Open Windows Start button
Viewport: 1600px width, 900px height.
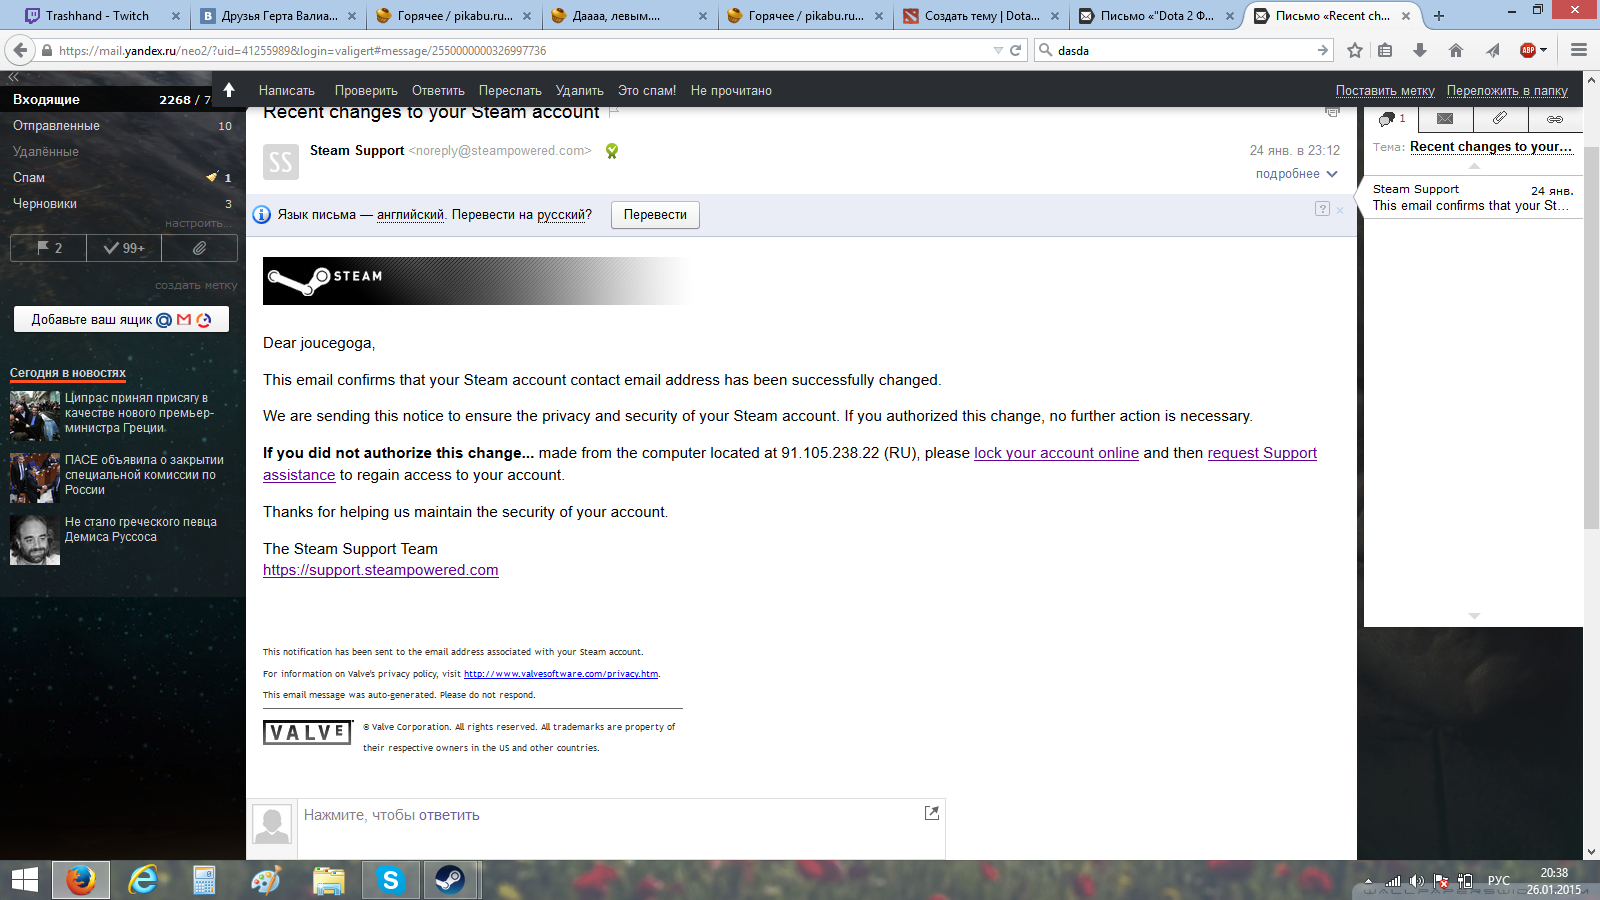pos(24,880)
